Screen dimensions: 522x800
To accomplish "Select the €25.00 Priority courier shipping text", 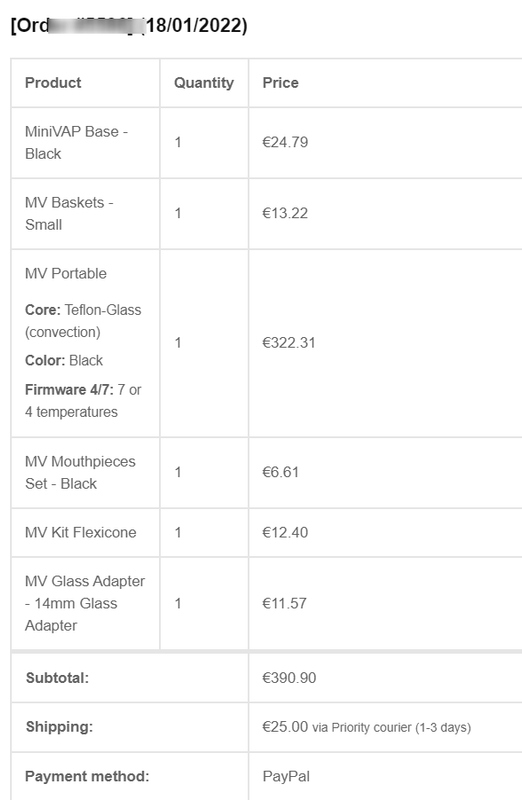I will 366,727.
